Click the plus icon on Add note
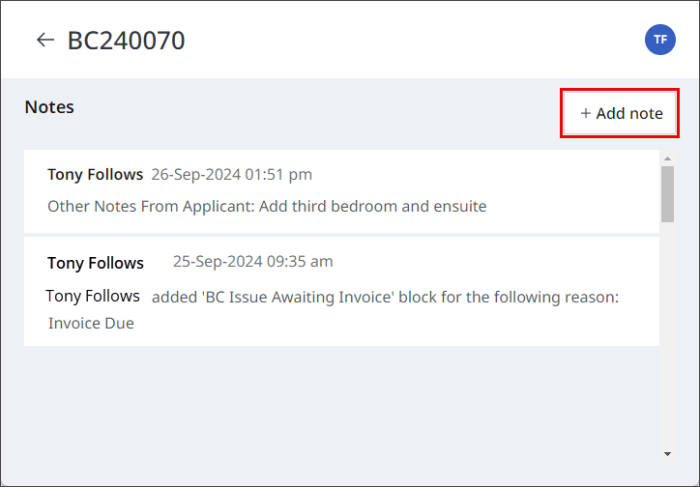The height and width of the screenshot is (487, 700). click(x=586, y=114)
